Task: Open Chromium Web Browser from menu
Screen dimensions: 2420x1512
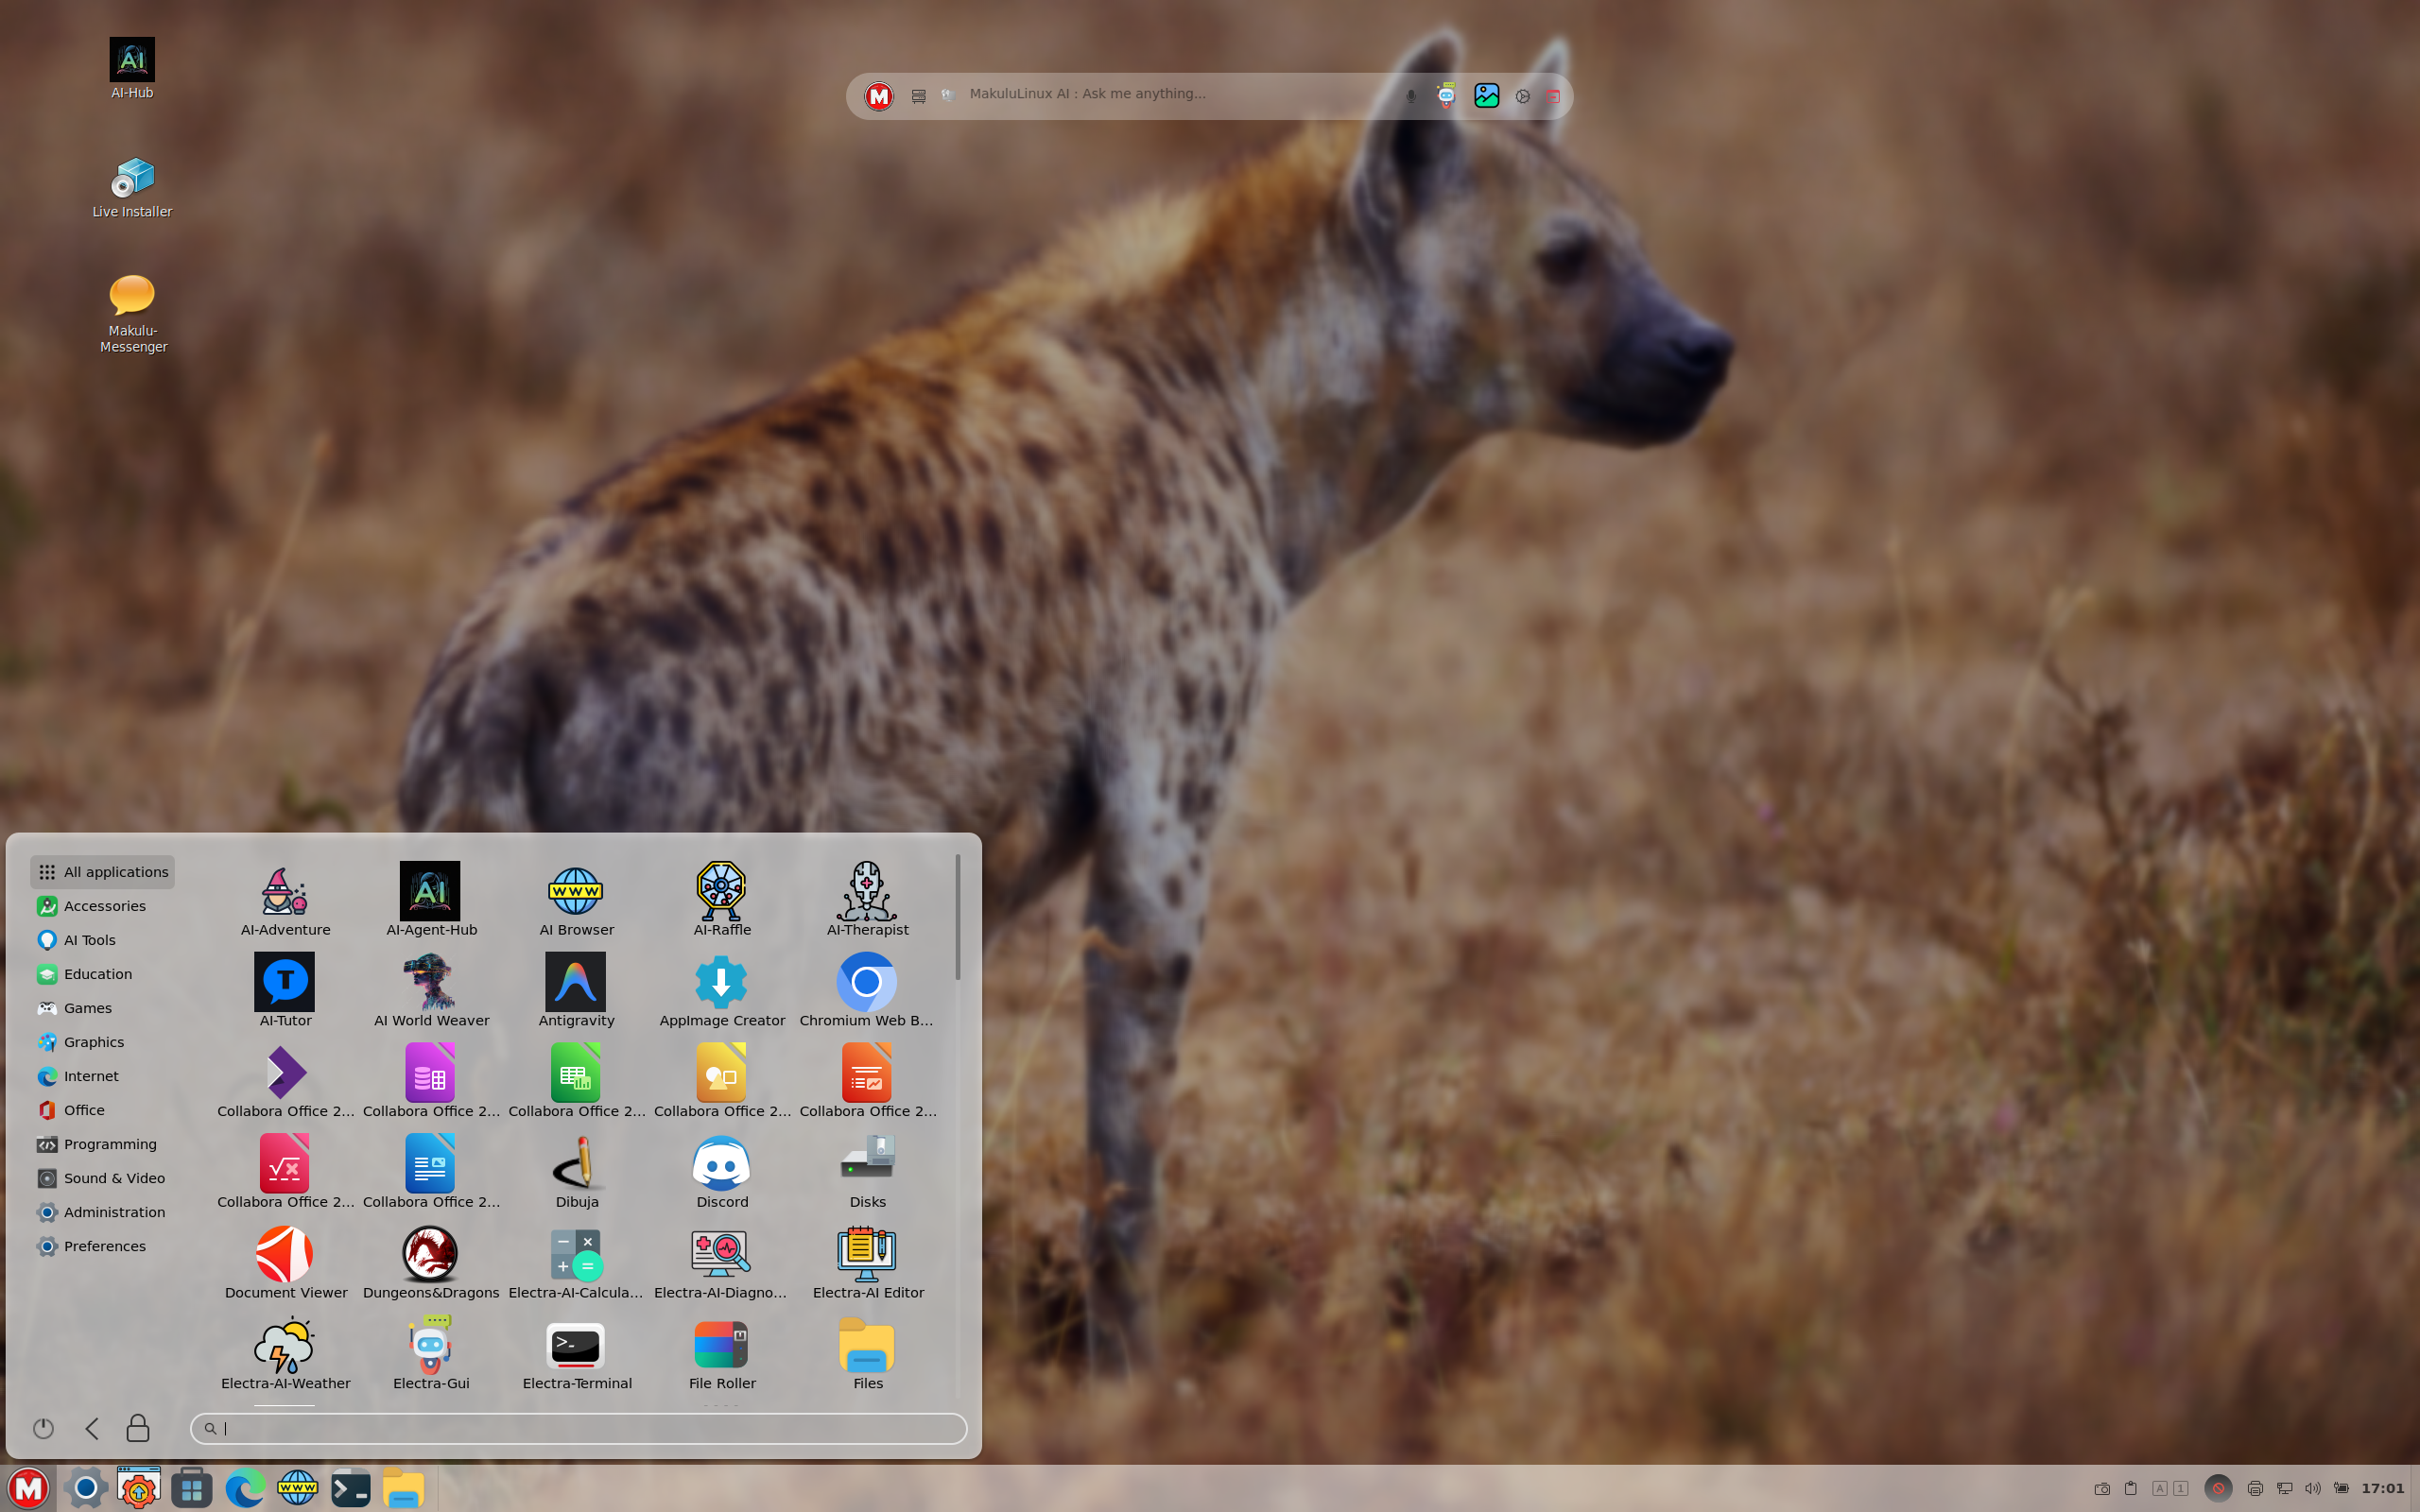Action: point(867,990)
